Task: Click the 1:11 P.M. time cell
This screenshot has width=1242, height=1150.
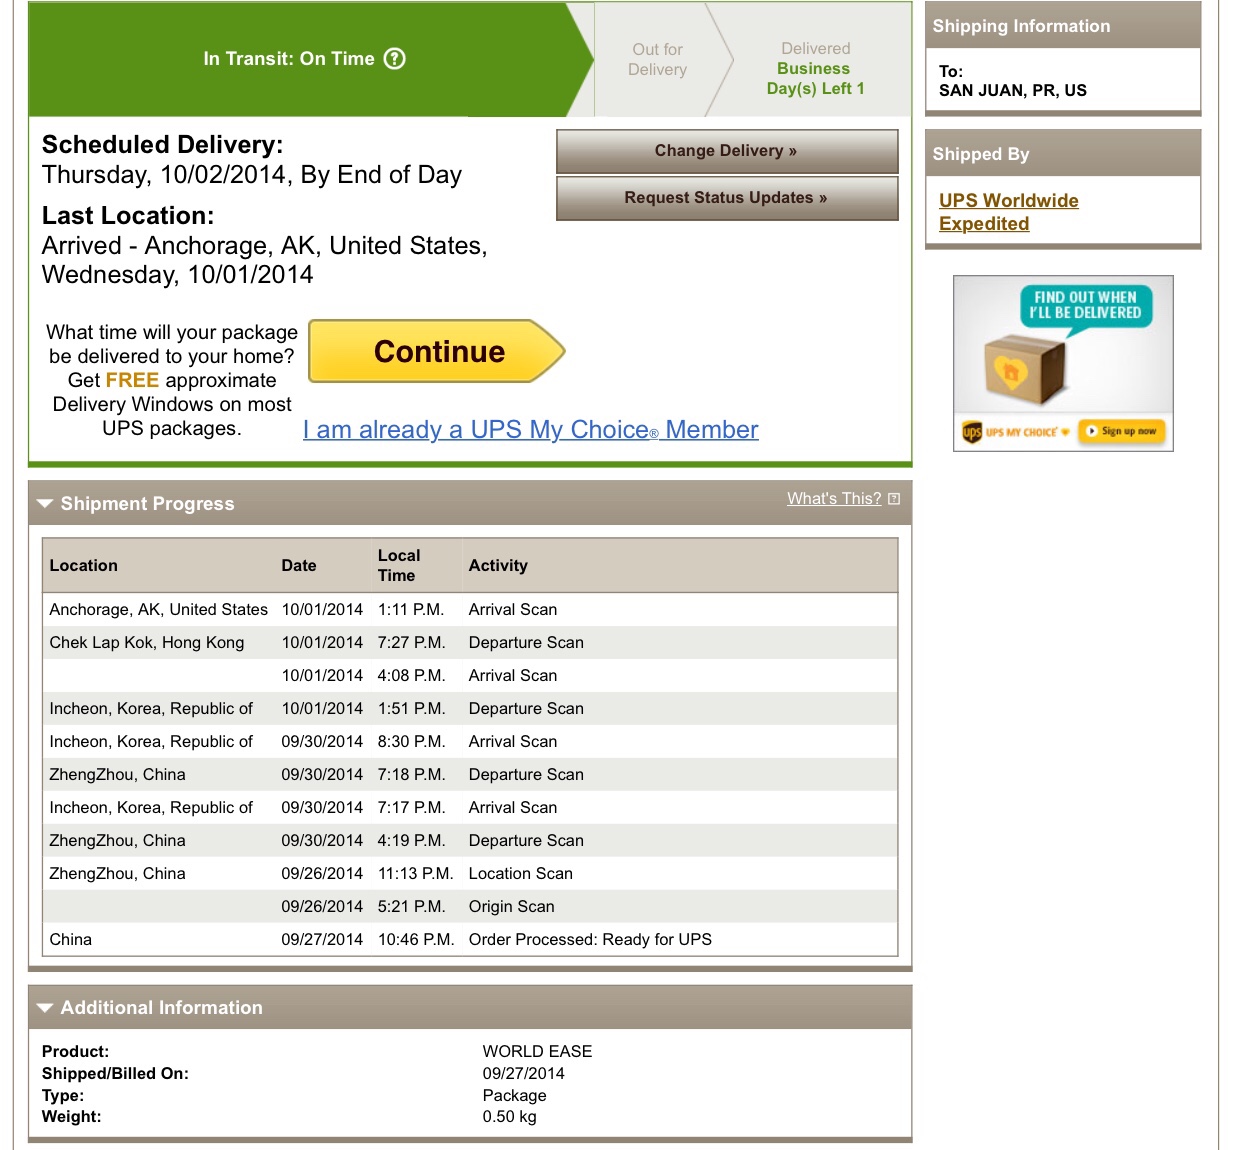Action: tap(411, 610)
